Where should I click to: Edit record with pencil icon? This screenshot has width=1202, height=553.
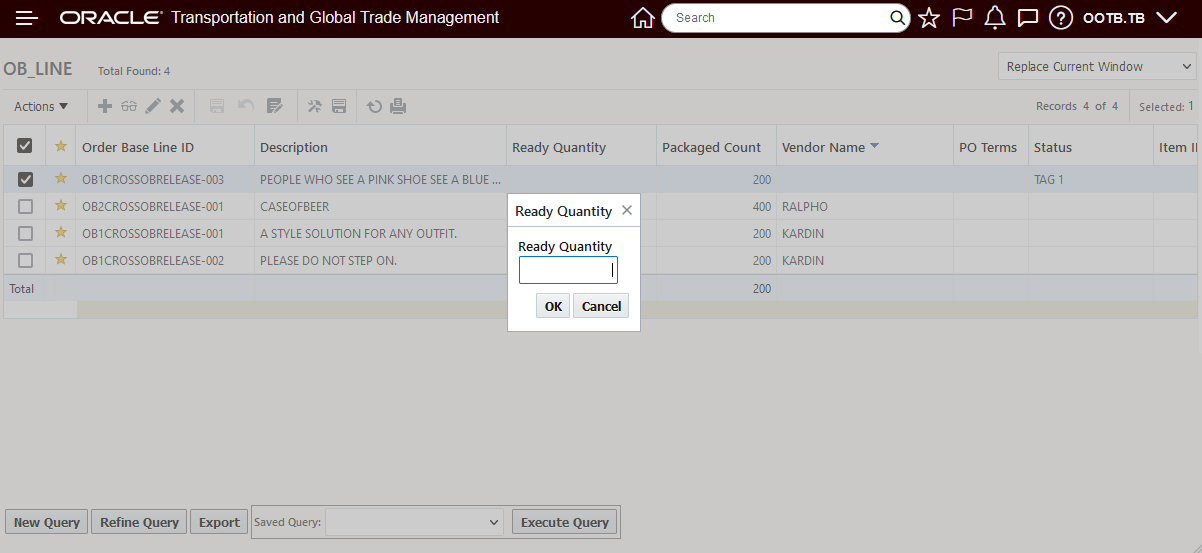click(153, 106)
